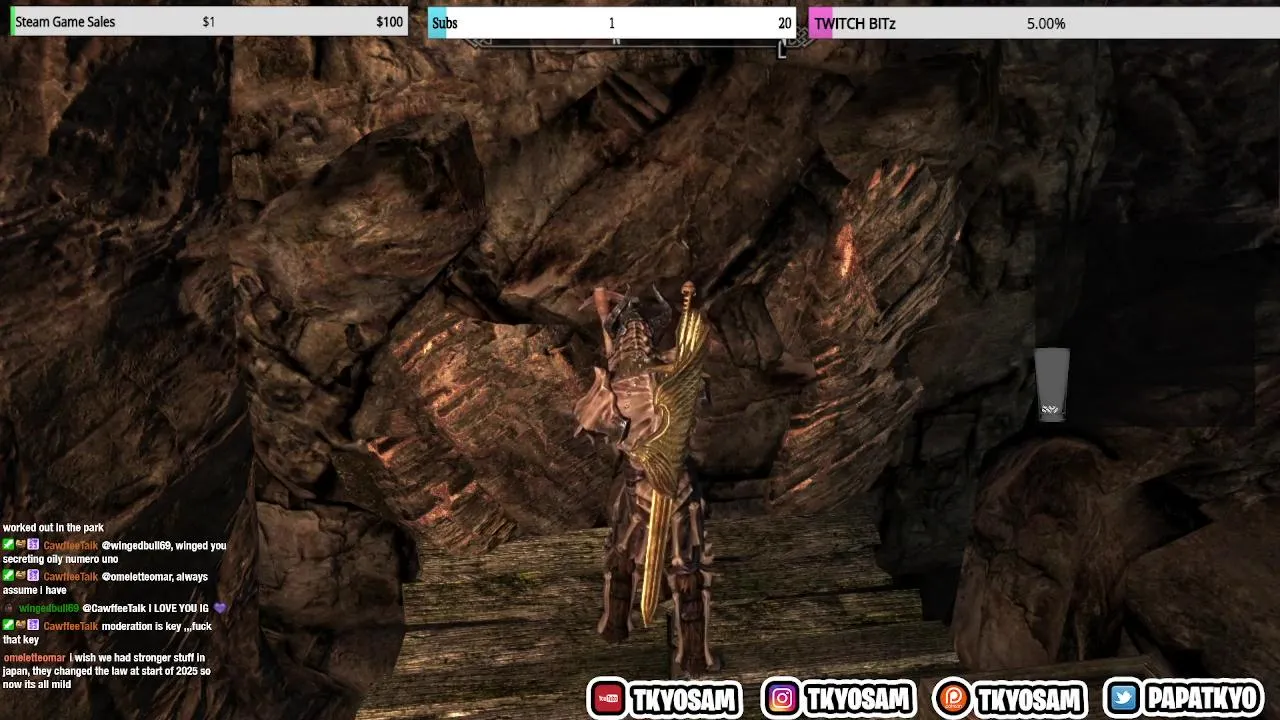Click the TWITCH BITz goal bar
Viewport: 1280px width, 720px height.
pos(1045,23)
